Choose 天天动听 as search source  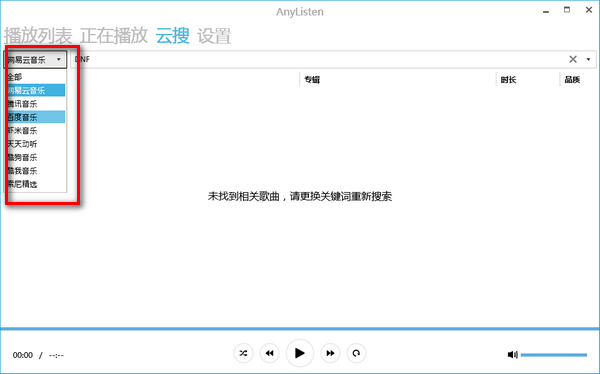click(35, 144)
